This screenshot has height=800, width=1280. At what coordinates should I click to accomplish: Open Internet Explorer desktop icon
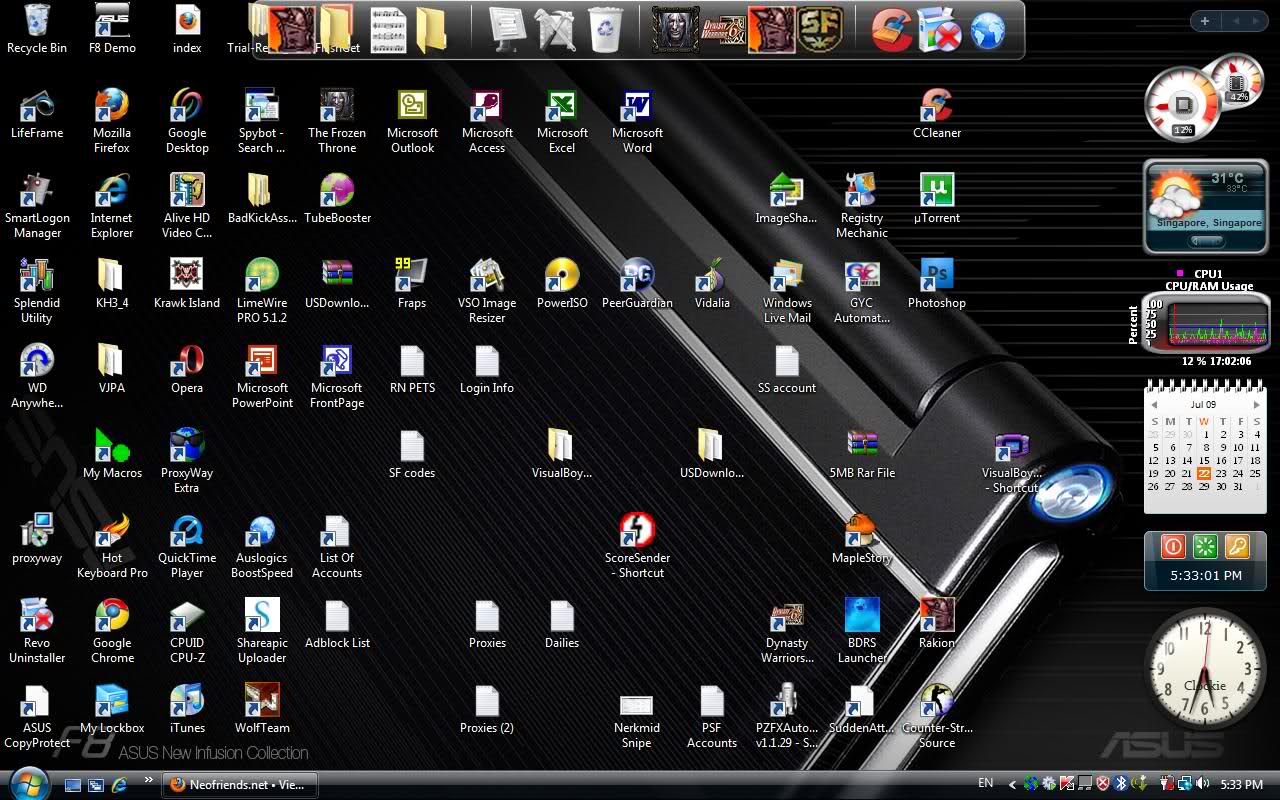pos(112,205)
